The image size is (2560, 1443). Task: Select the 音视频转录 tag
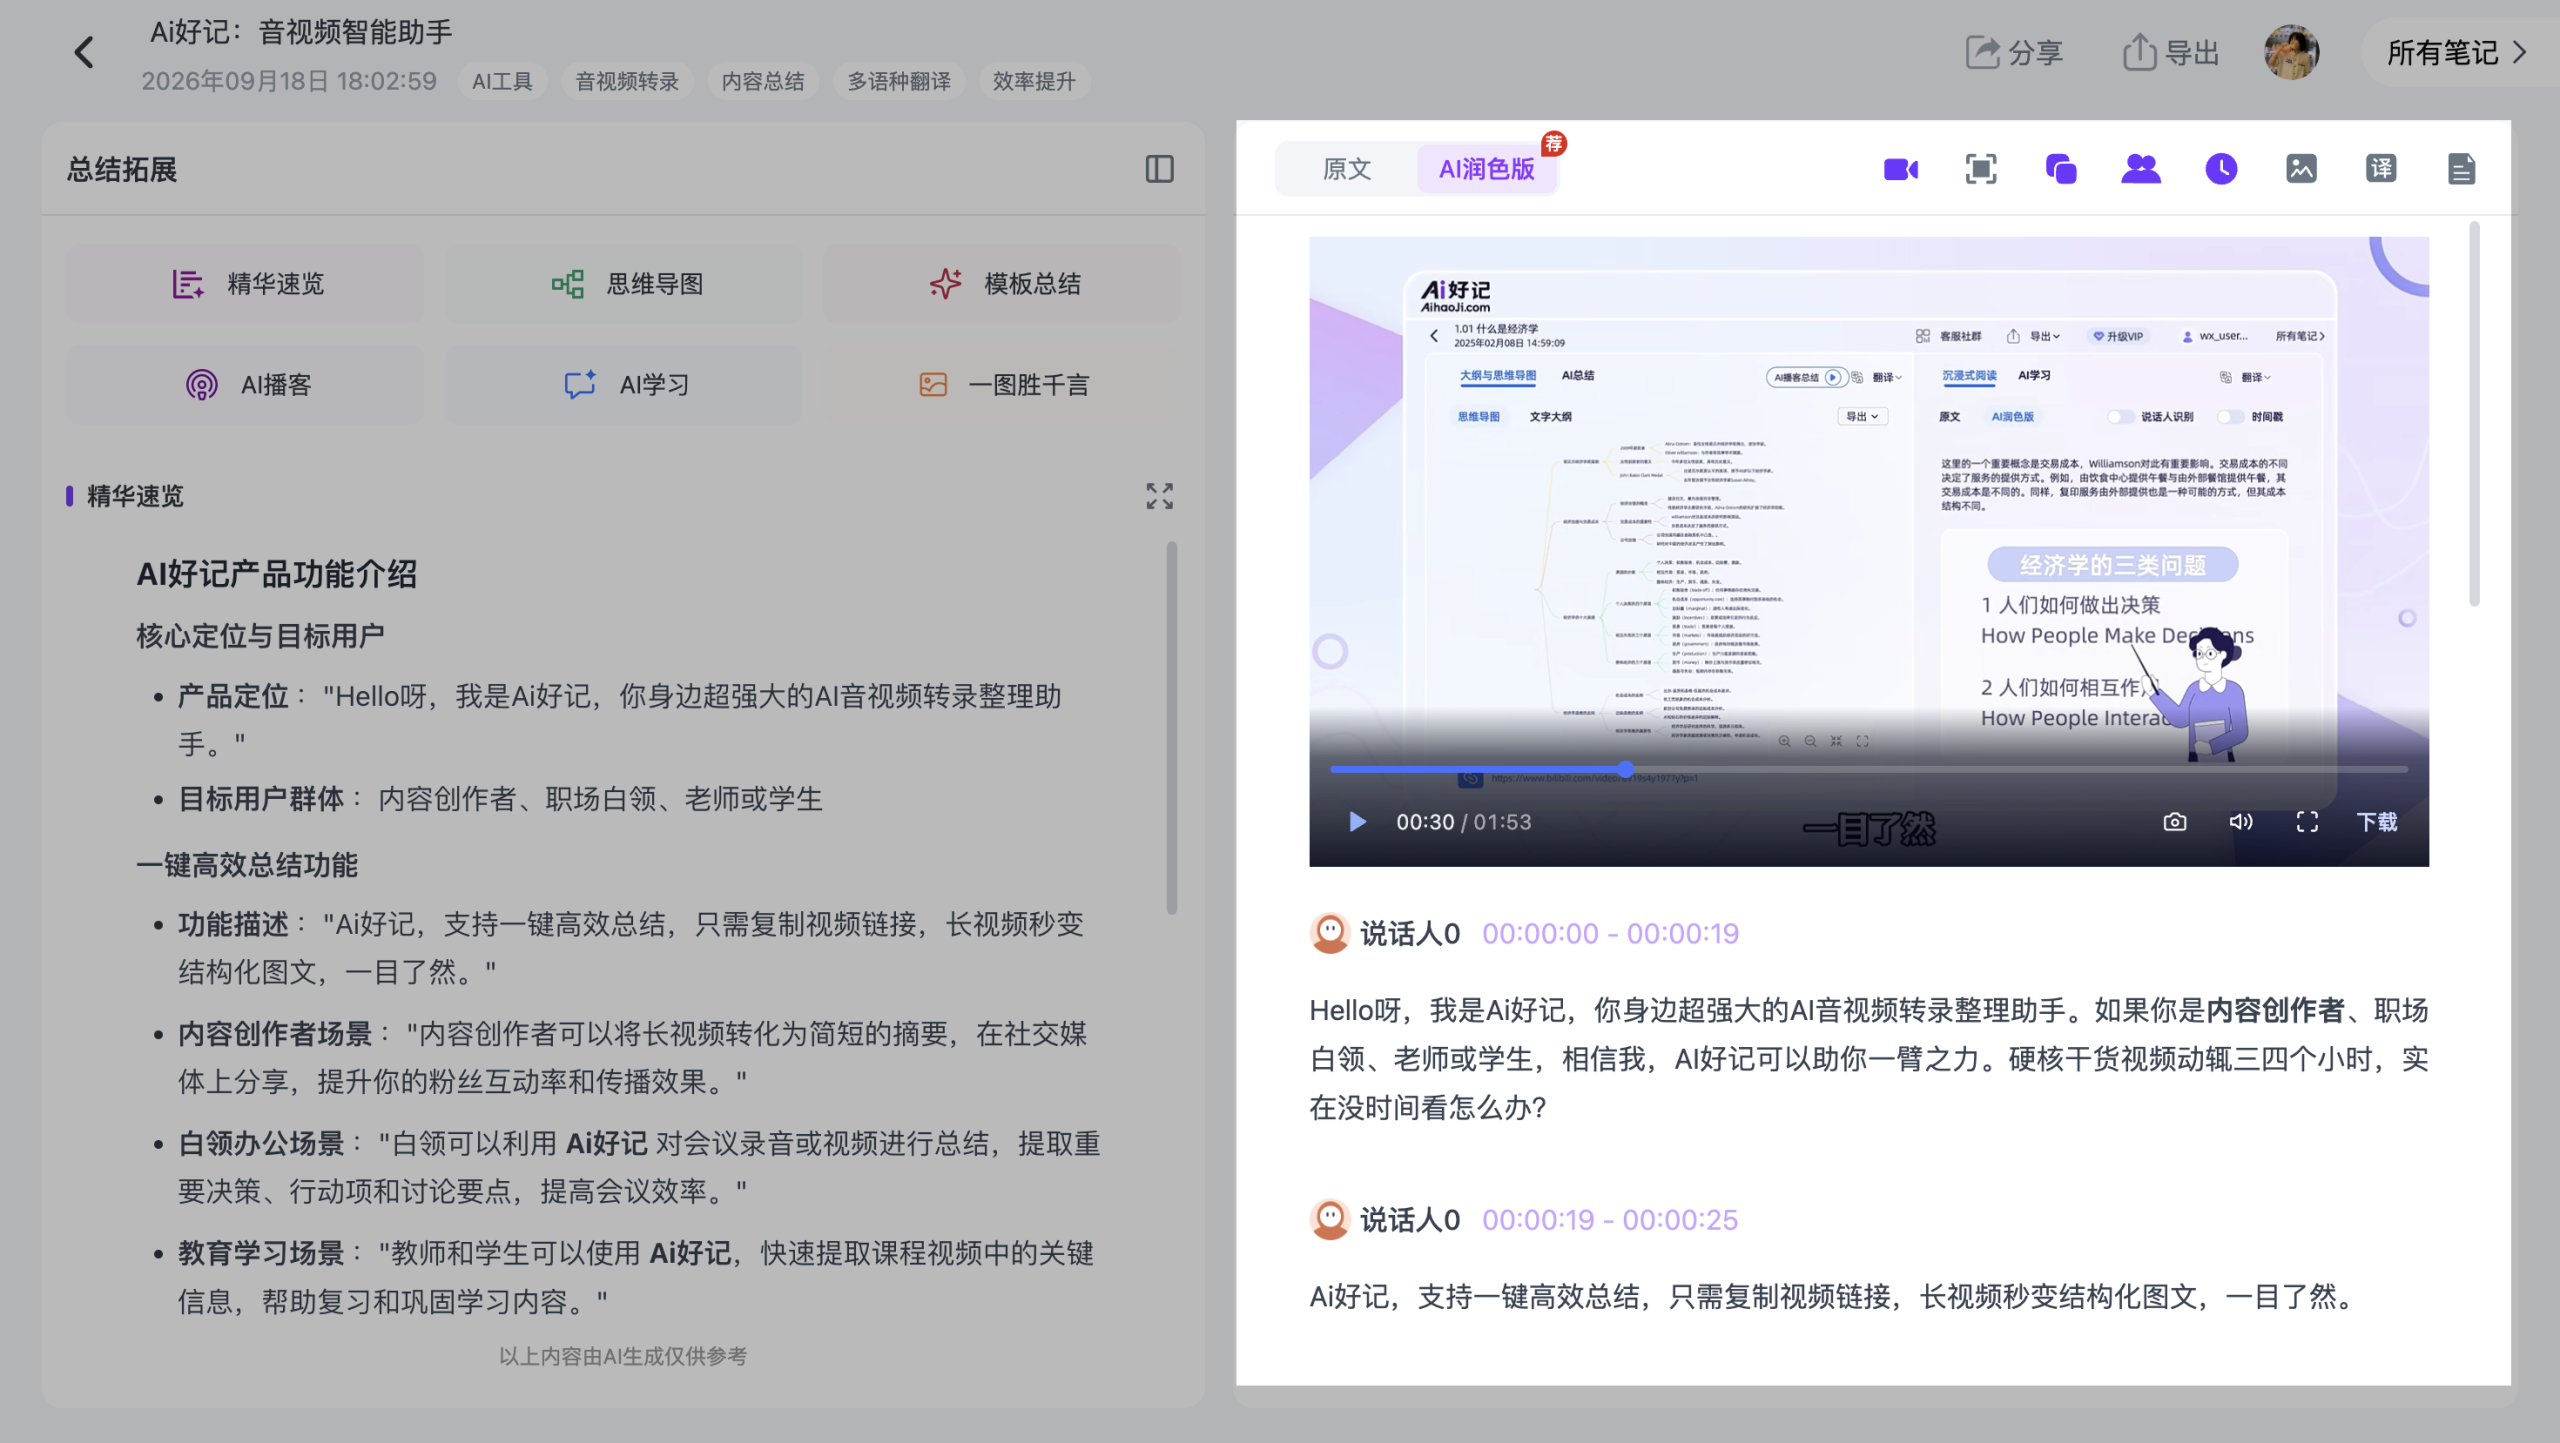627,81
